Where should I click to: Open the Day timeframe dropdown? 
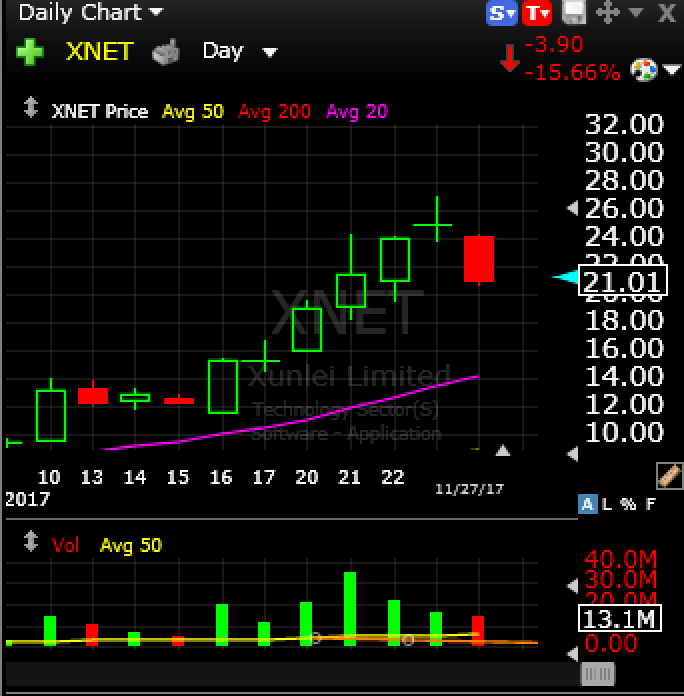[x=240, y=51]
